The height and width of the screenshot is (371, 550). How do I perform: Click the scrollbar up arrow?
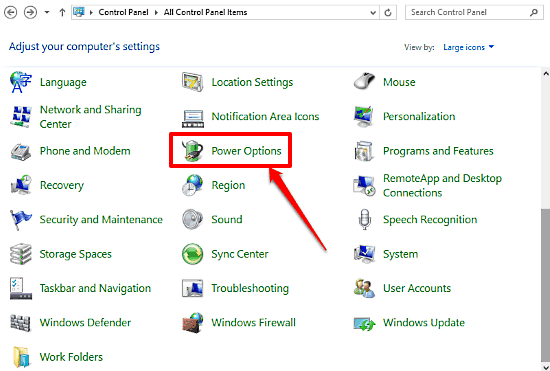point(546,74)
